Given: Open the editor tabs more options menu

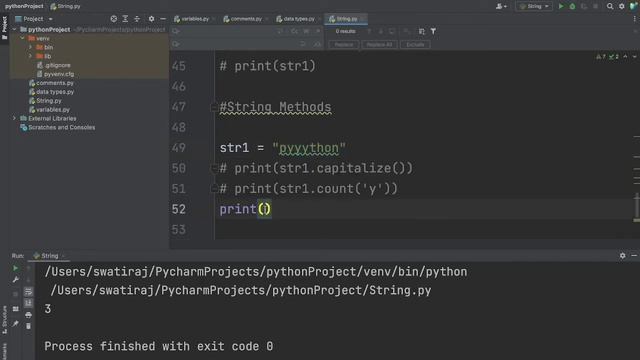Looking at the screenshot, I should (x=635, y=19).
